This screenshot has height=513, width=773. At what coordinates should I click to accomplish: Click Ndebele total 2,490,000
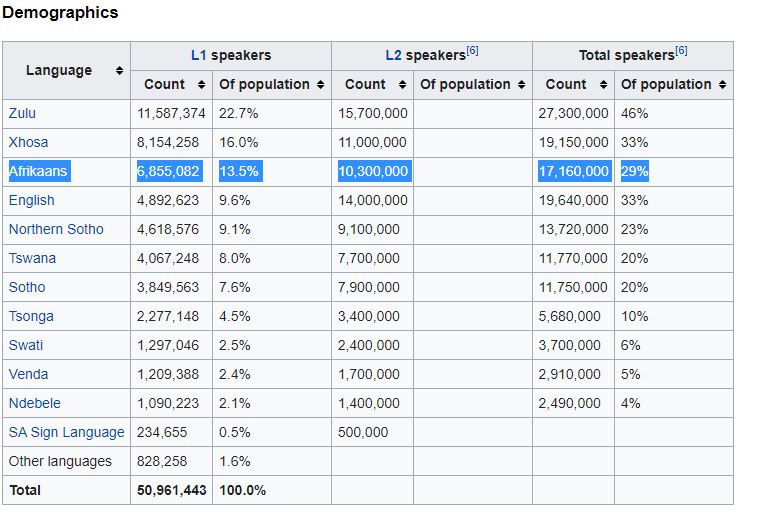(x=569, y=404)
